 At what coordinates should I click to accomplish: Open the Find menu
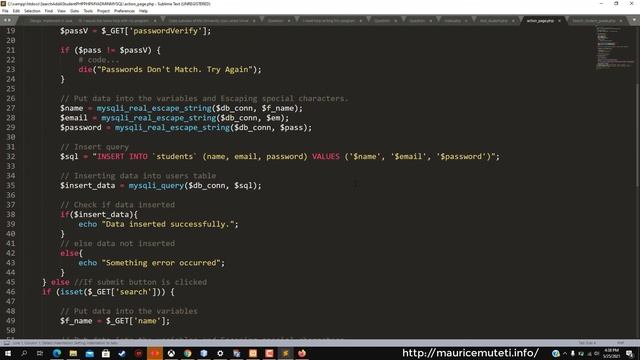click(49, 11)
